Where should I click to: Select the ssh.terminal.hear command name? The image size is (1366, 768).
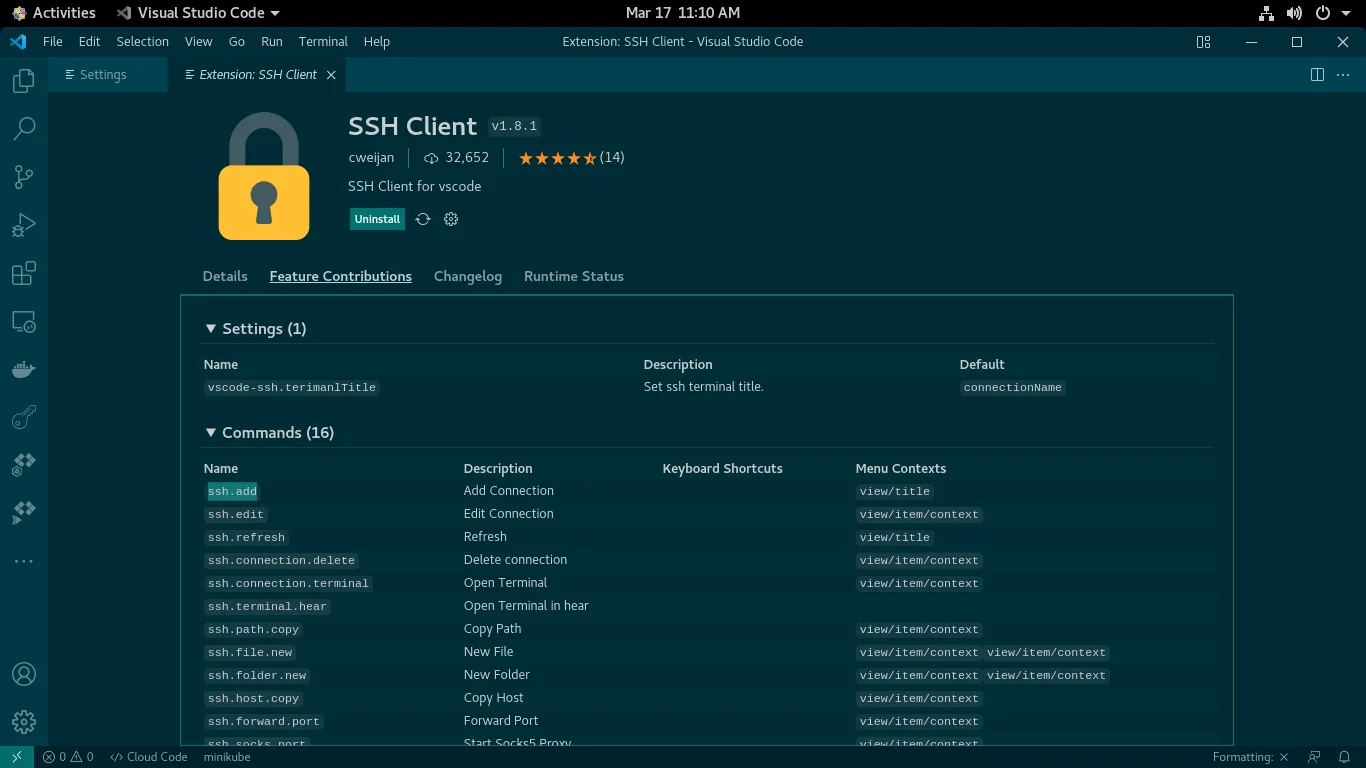[x=267, y=607]
